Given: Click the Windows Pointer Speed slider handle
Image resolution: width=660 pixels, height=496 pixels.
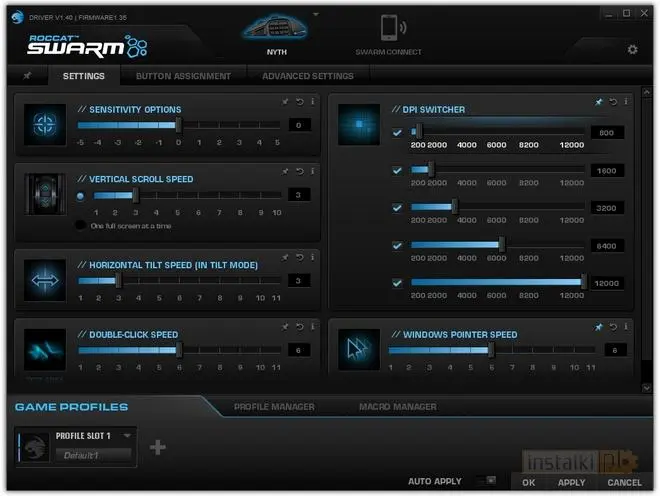Looking at the screenshot, I should (491, 349).
